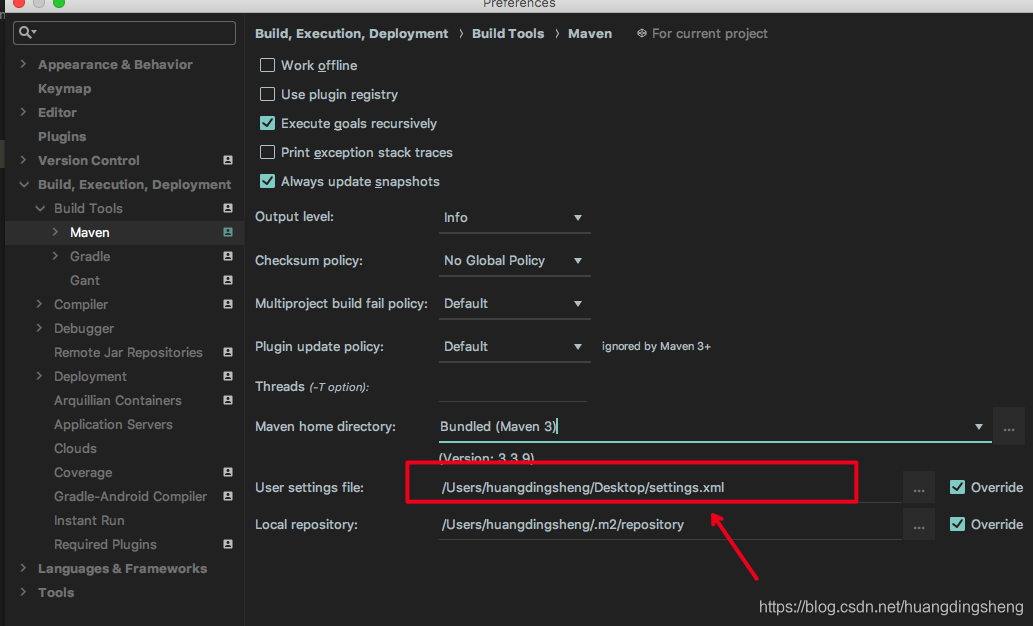
Task: Click project-level icon next to Version Control
Action: [228, 160]
